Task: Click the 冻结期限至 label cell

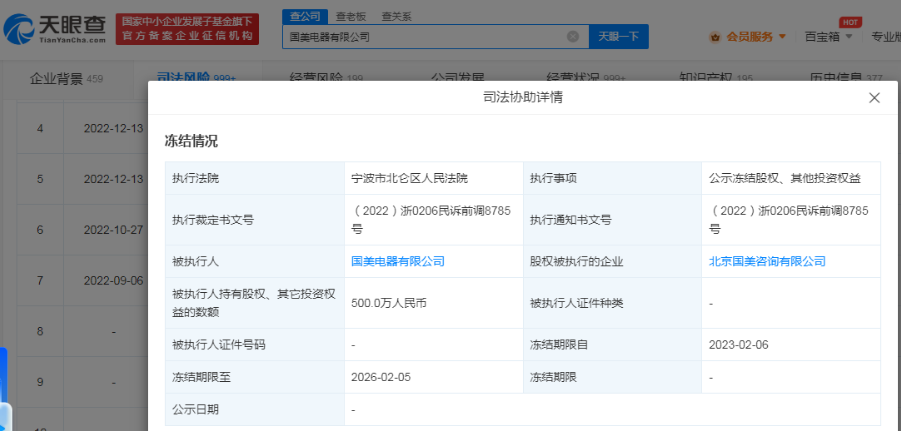Action: pos(255,377)
